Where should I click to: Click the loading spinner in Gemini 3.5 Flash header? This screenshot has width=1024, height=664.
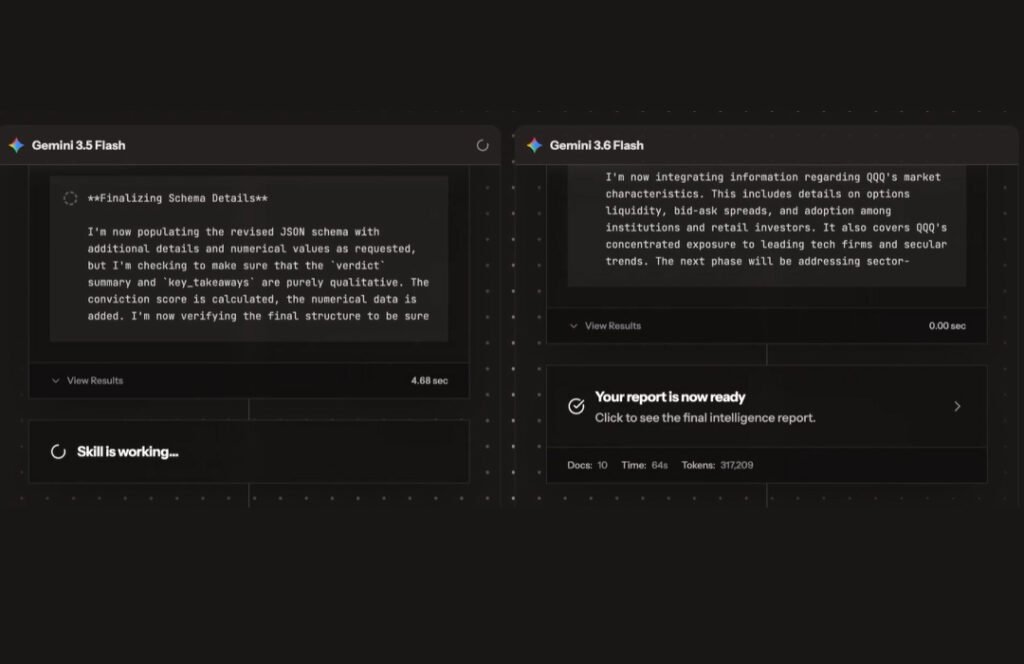[482, 146]
